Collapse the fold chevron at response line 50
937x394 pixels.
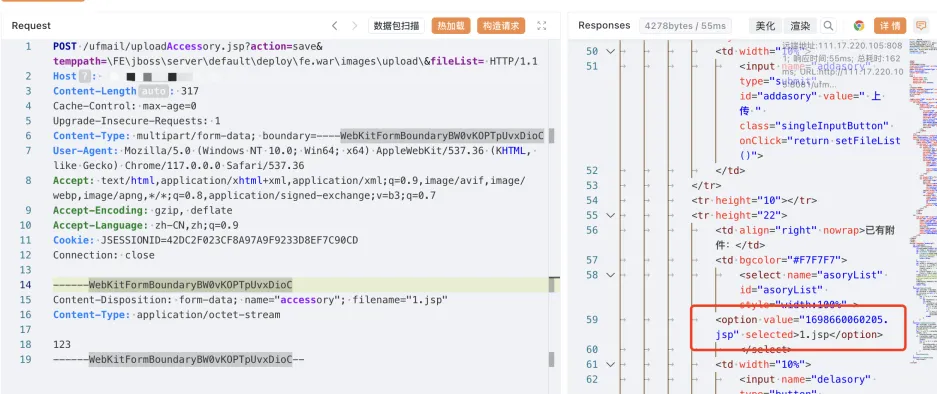coord(610,51)
